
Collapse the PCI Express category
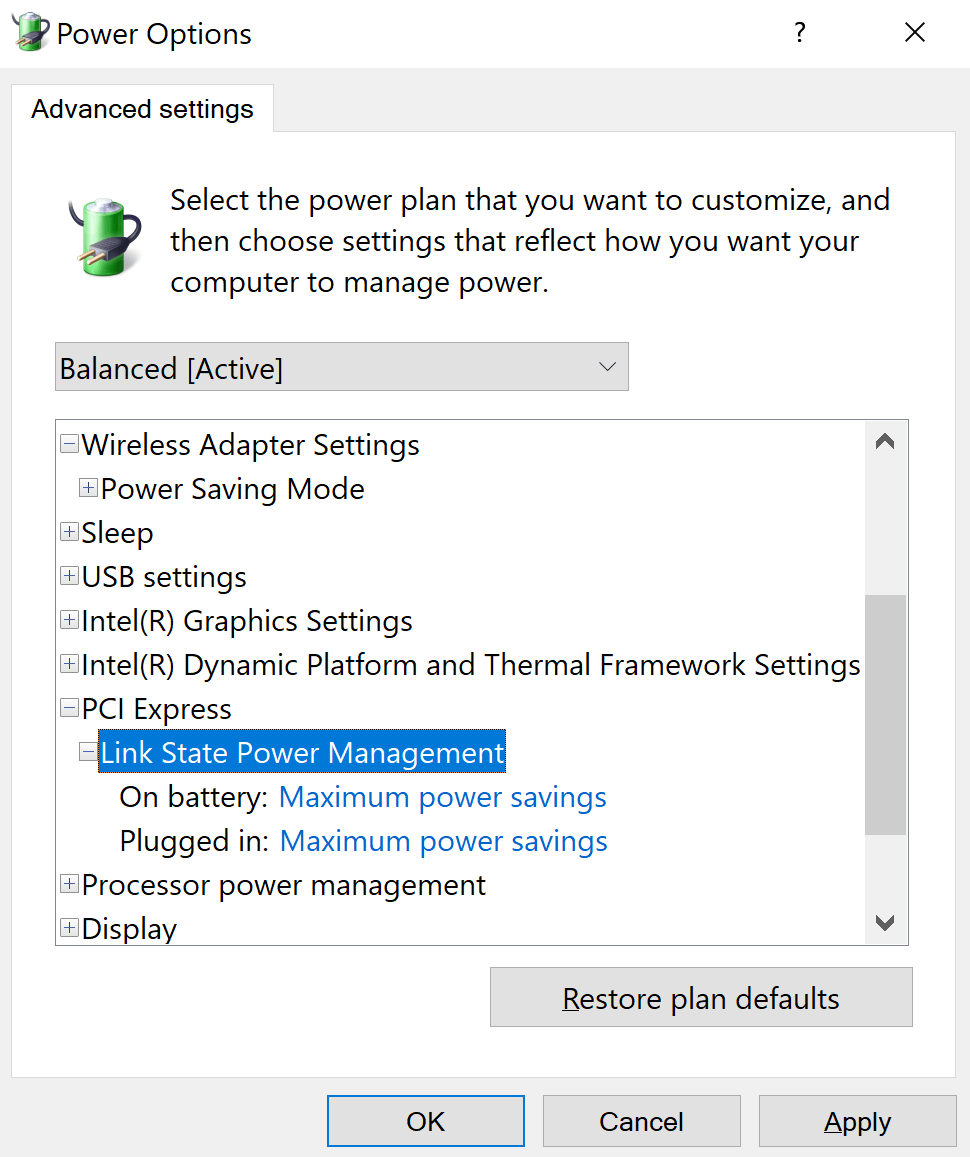69,708
